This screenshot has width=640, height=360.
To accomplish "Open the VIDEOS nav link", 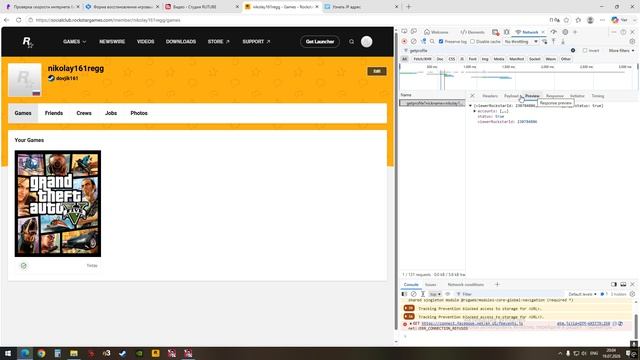I will (145, 42).
